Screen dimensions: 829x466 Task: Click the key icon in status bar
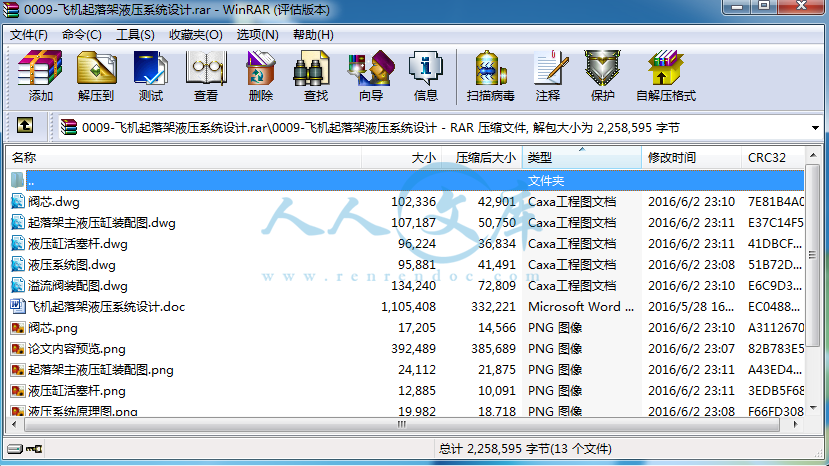click(34, 449)
